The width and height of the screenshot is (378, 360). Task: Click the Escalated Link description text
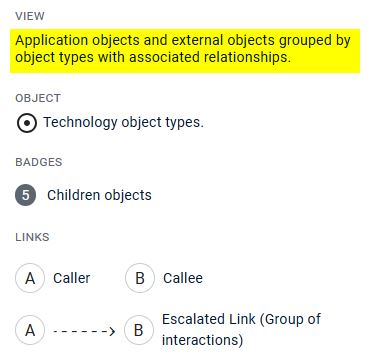tap(241, 330)
